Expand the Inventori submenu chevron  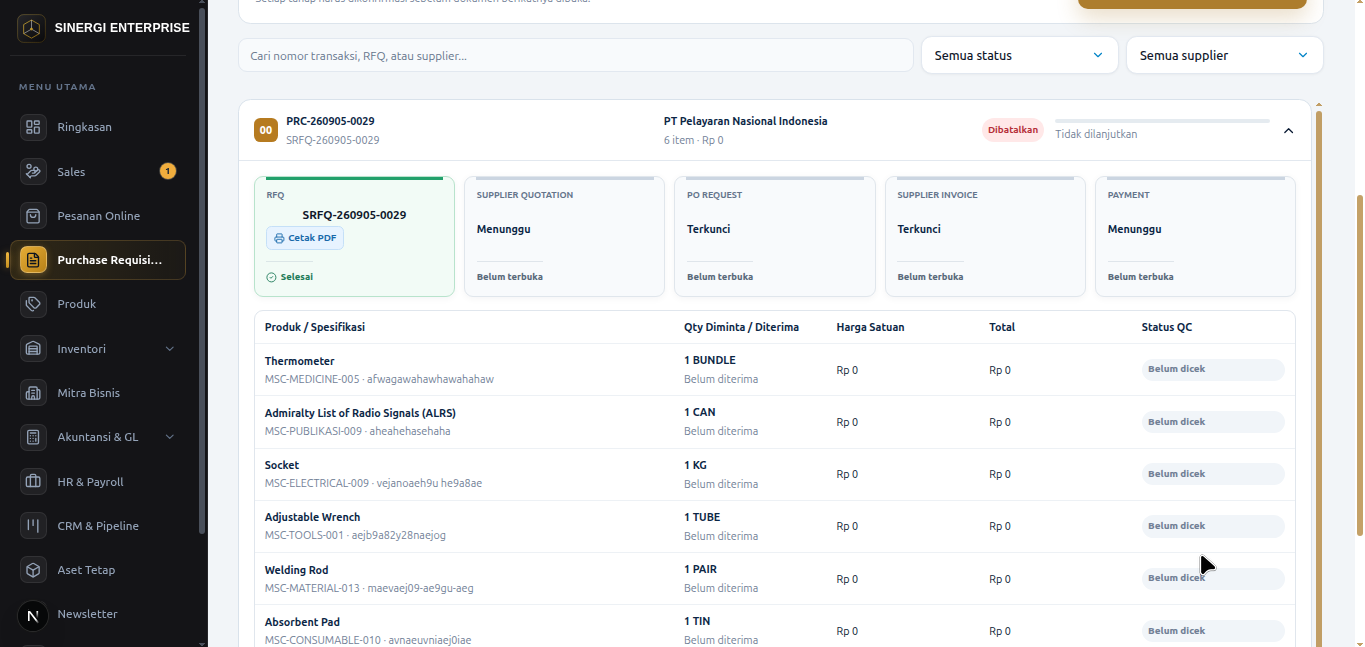tap(169, 349)
